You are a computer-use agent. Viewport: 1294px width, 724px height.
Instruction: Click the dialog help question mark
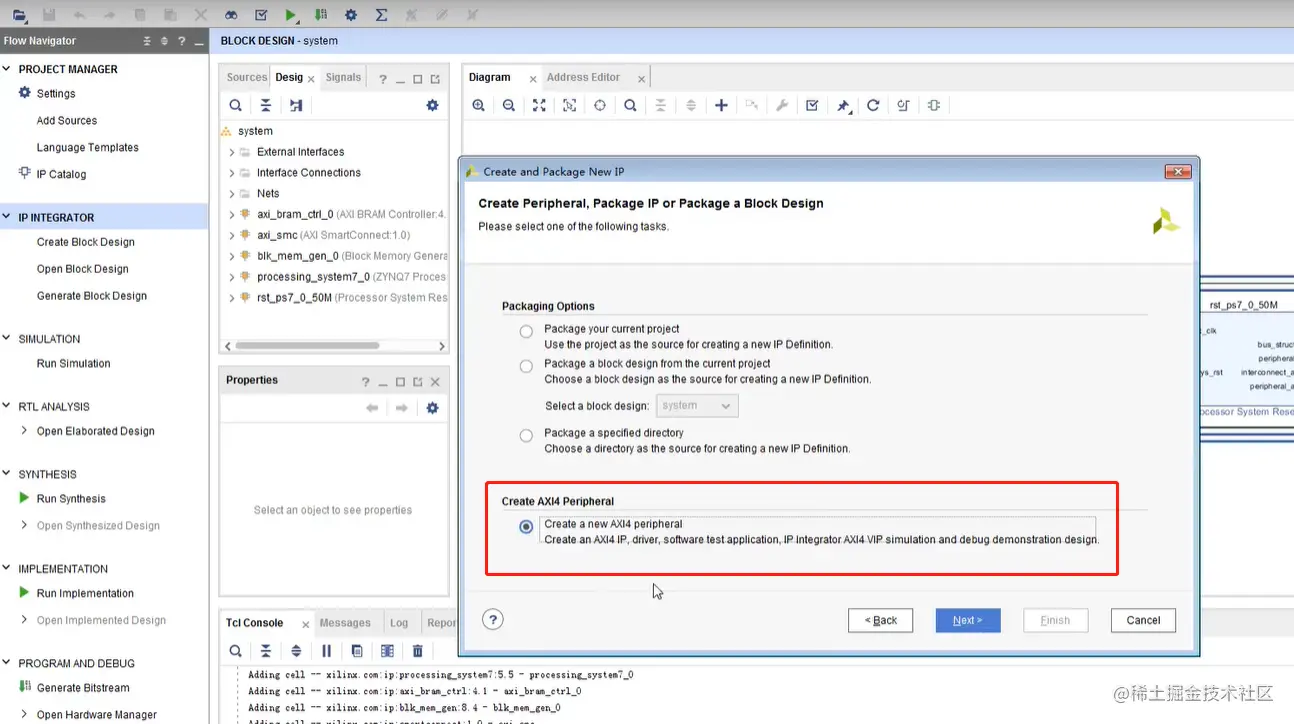[x=492, y=619]
